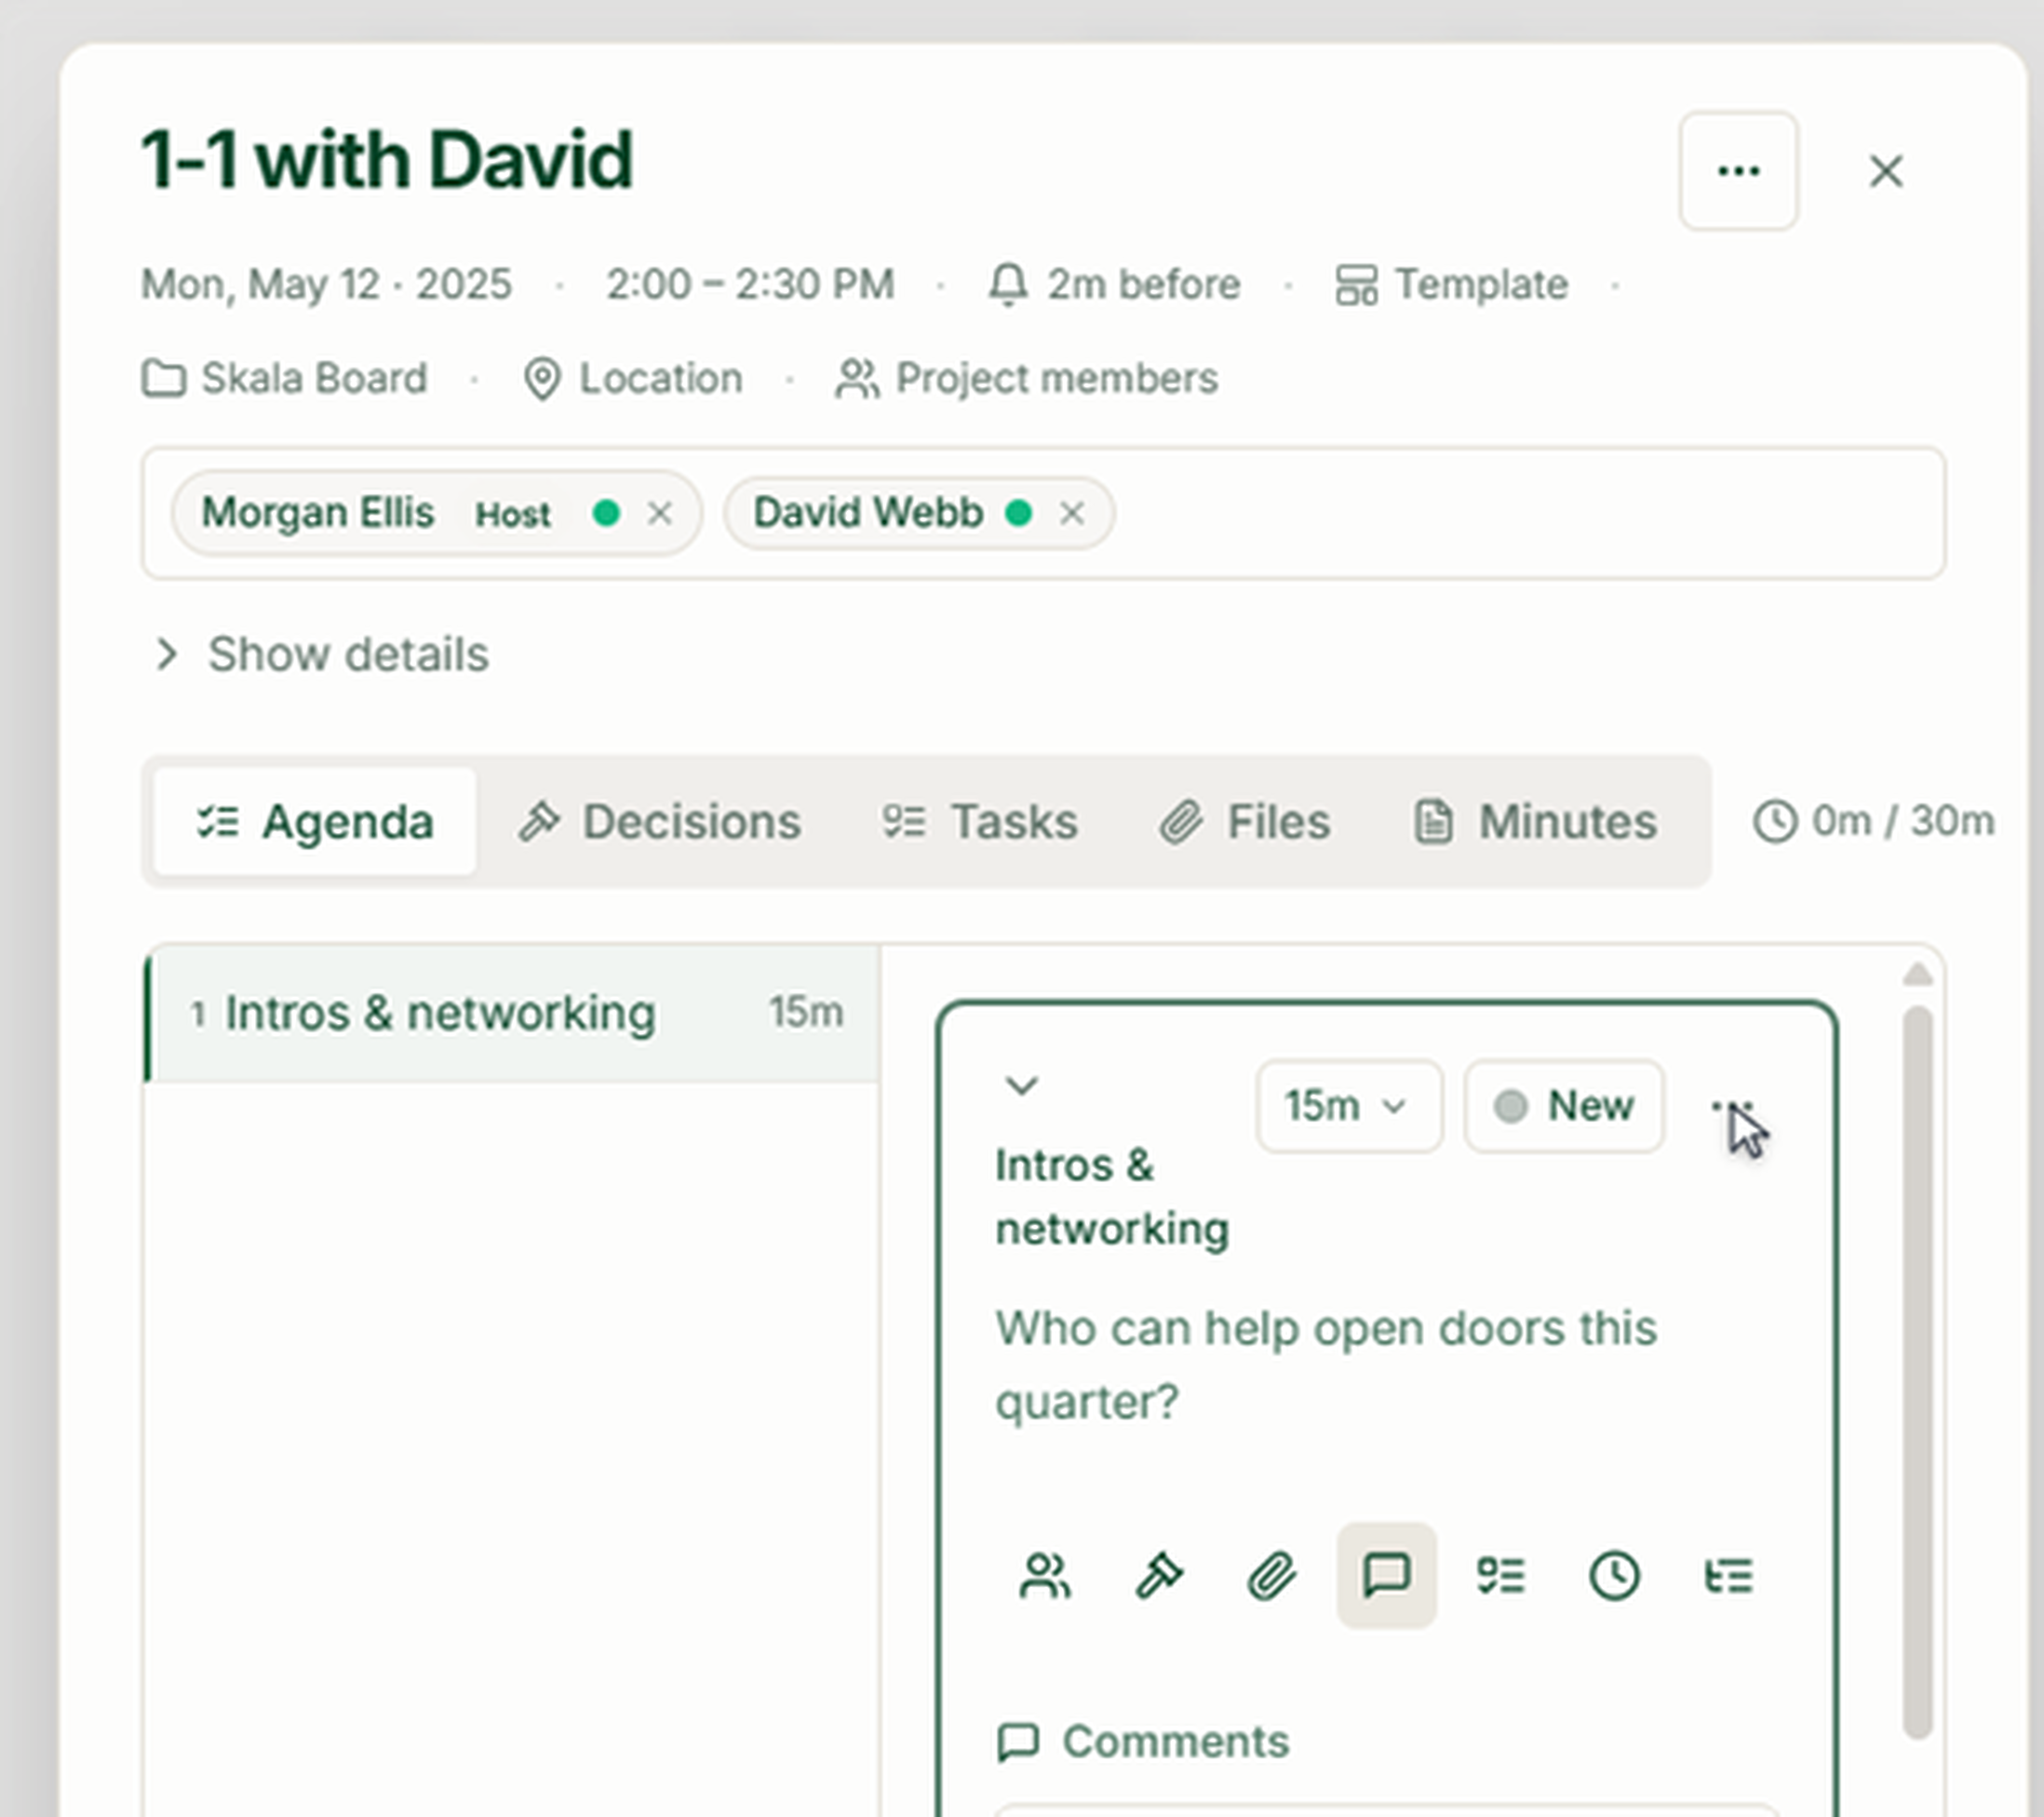Close the 1-1 with David dialog
The height and width of the screenshot is (1817, 2044).
tap(1886, 171)
